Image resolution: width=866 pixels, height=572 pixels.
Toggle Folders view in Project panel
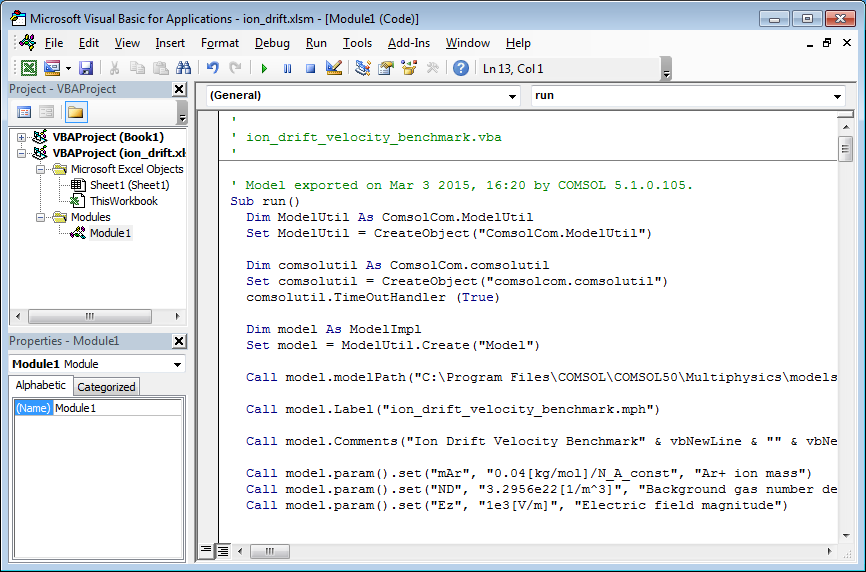point(76,112)
